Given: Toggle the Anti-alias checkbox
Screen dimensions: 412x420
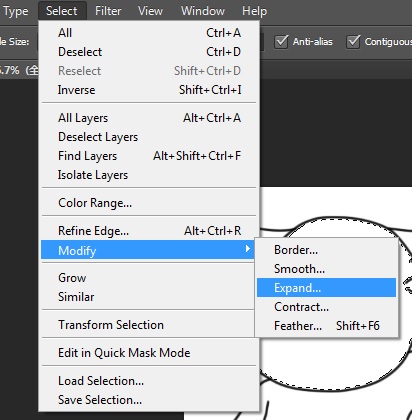Looking at the screenshot, I should [x=281, y=42].
